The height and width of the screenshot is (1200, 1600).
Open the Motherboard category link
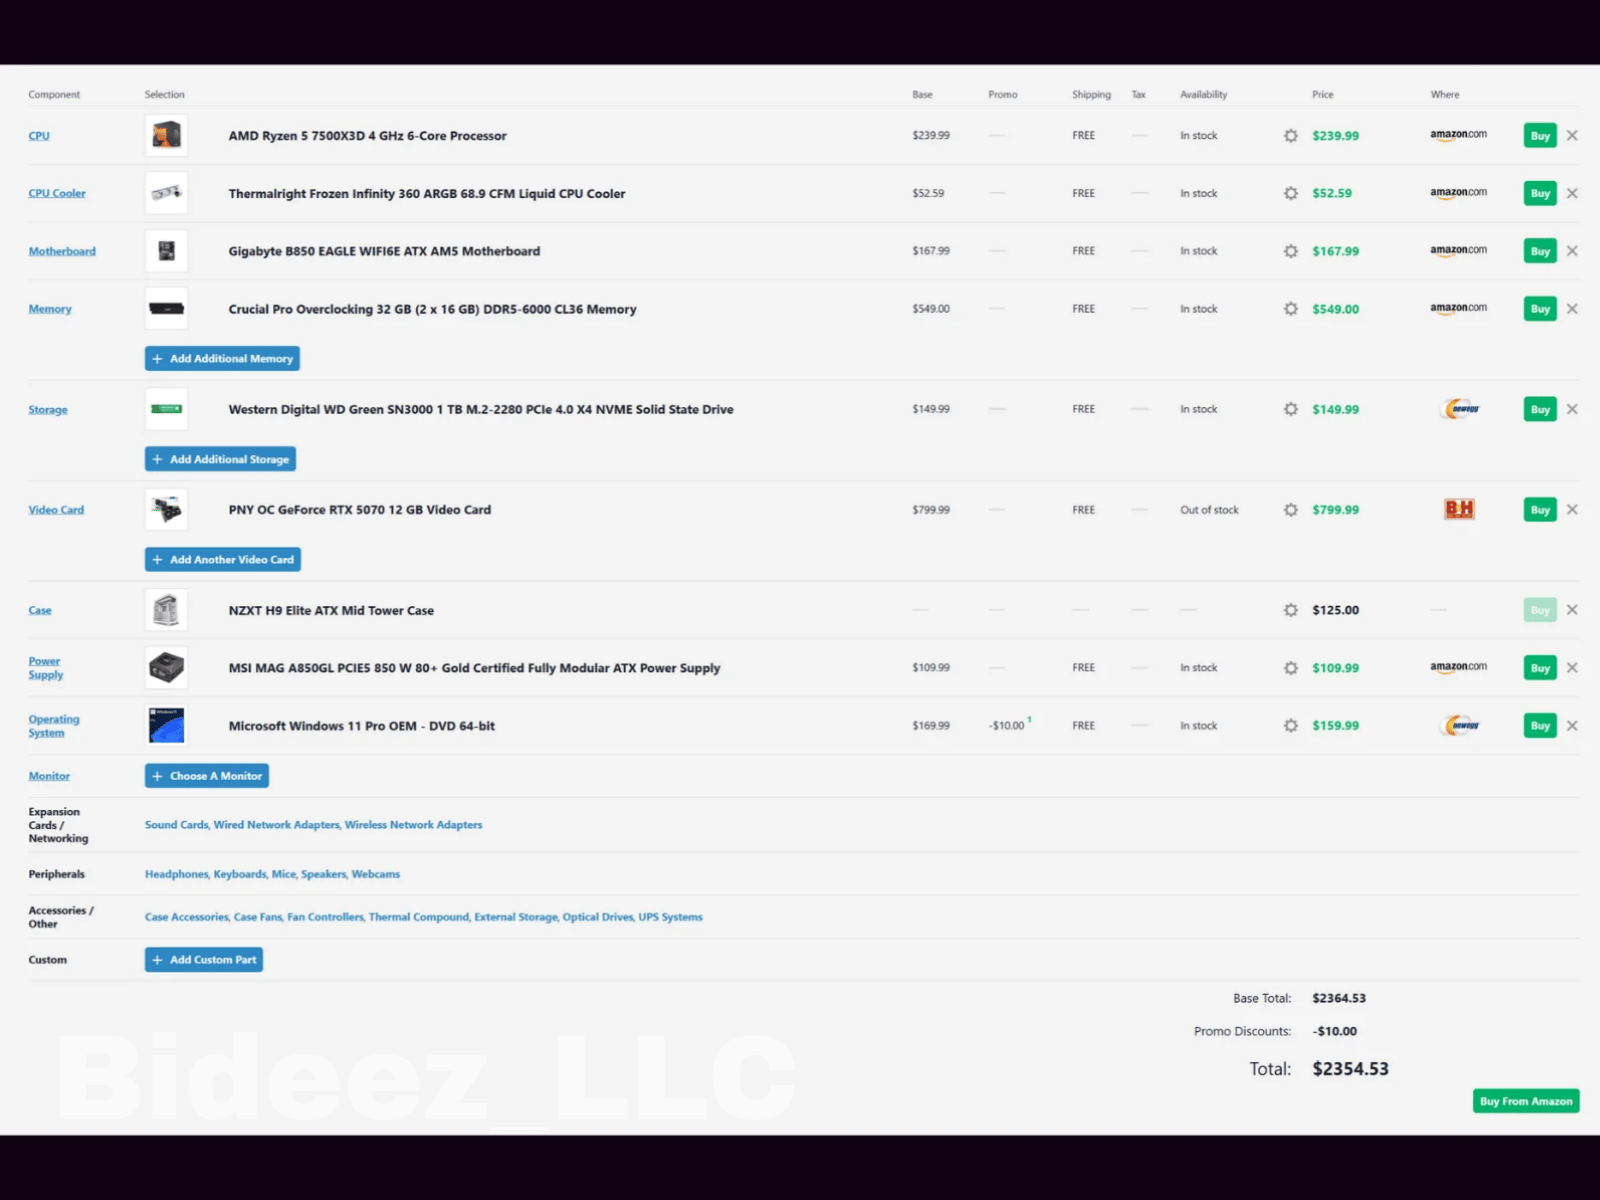point(62,252)
